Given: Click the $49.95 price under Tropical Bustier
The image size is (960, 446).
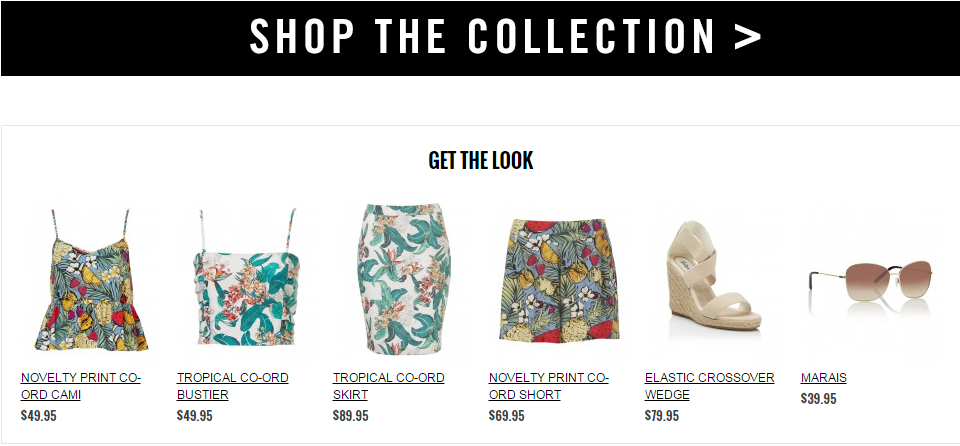Looking at the screenshot, I should pyautogui.click(x=195, y=416).
